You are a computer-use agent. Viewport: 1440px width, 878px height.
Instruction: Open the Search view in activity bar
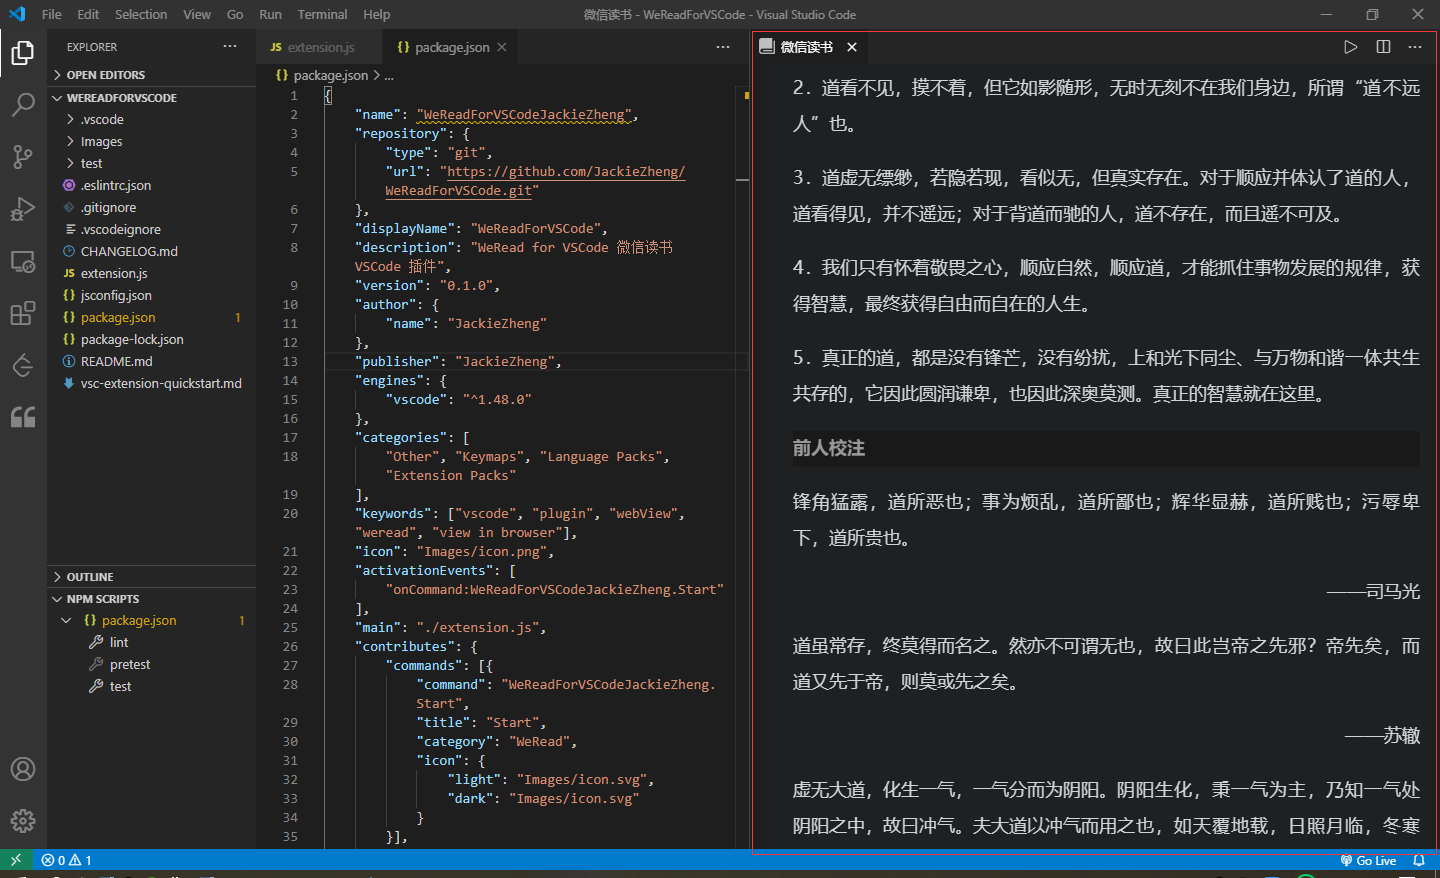click(x=23, y=104)
